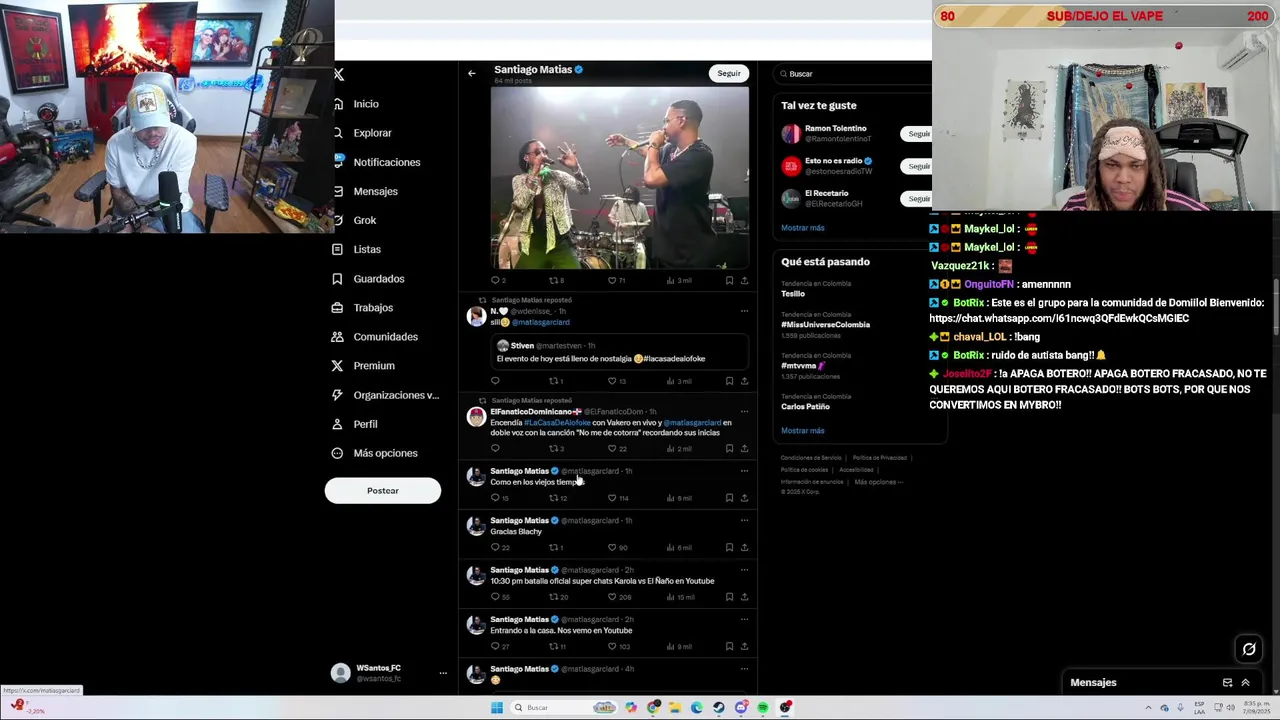Open WSantos_FC account menu dots
Viewport: 1280px width, 720px height.
coord(443,673)
